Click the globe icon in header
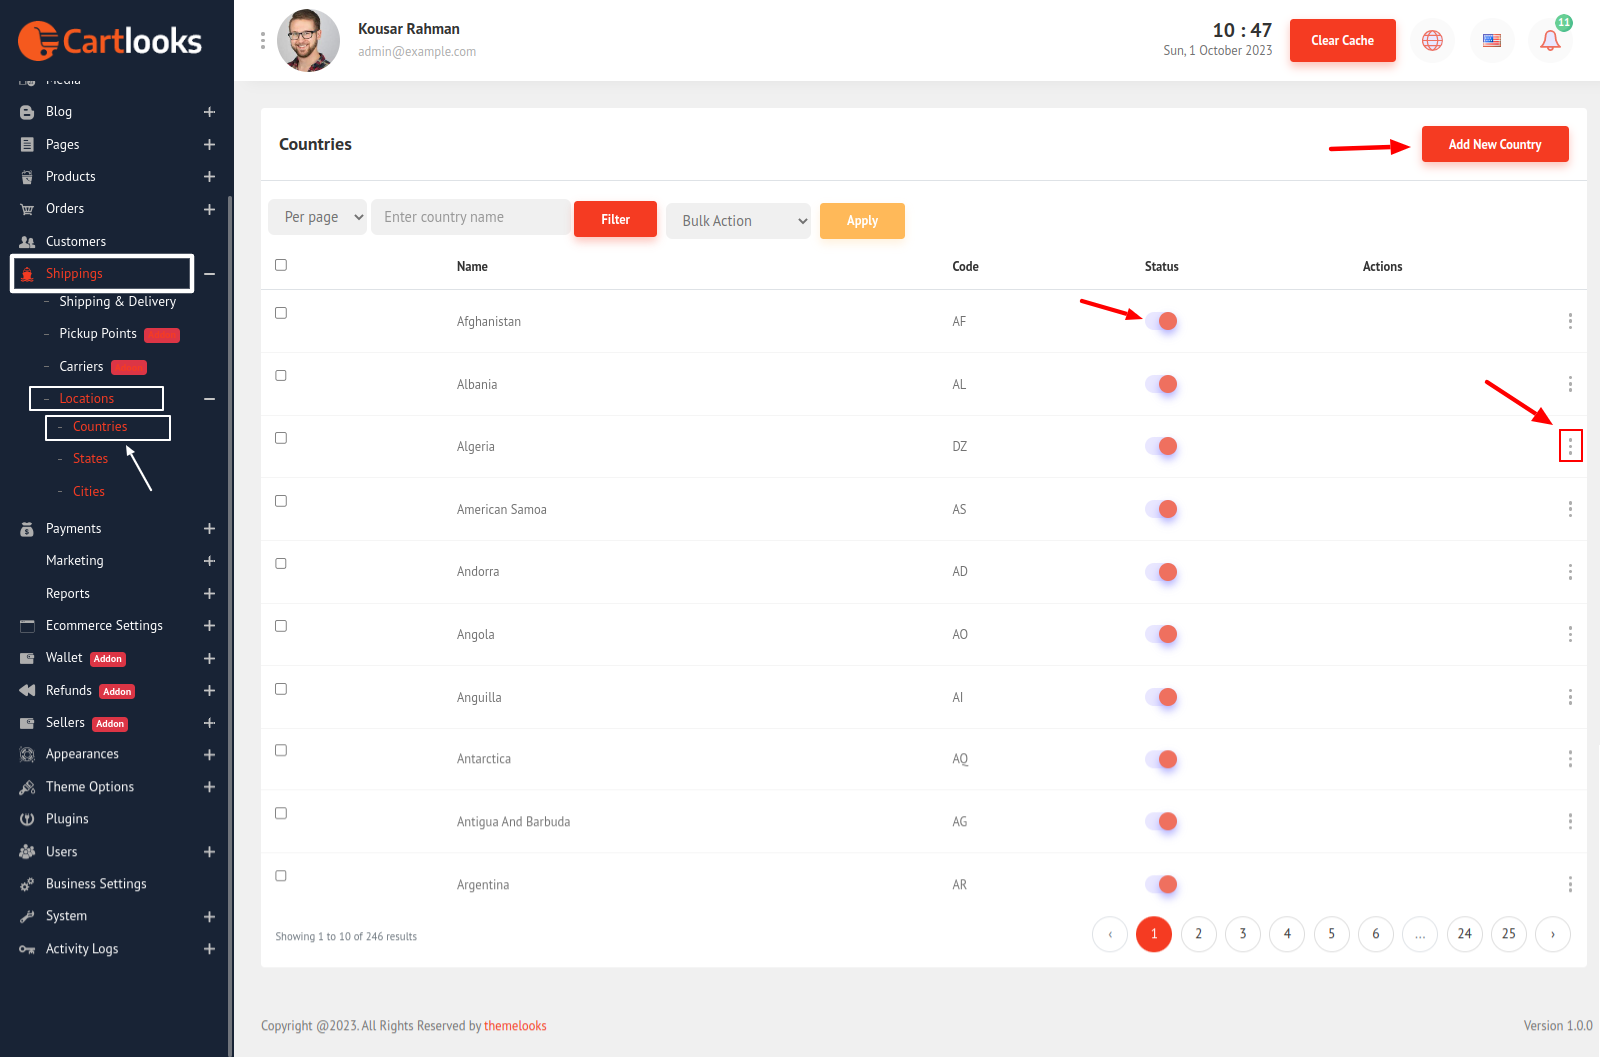 pyautogui.click(x=1432, y=41)
